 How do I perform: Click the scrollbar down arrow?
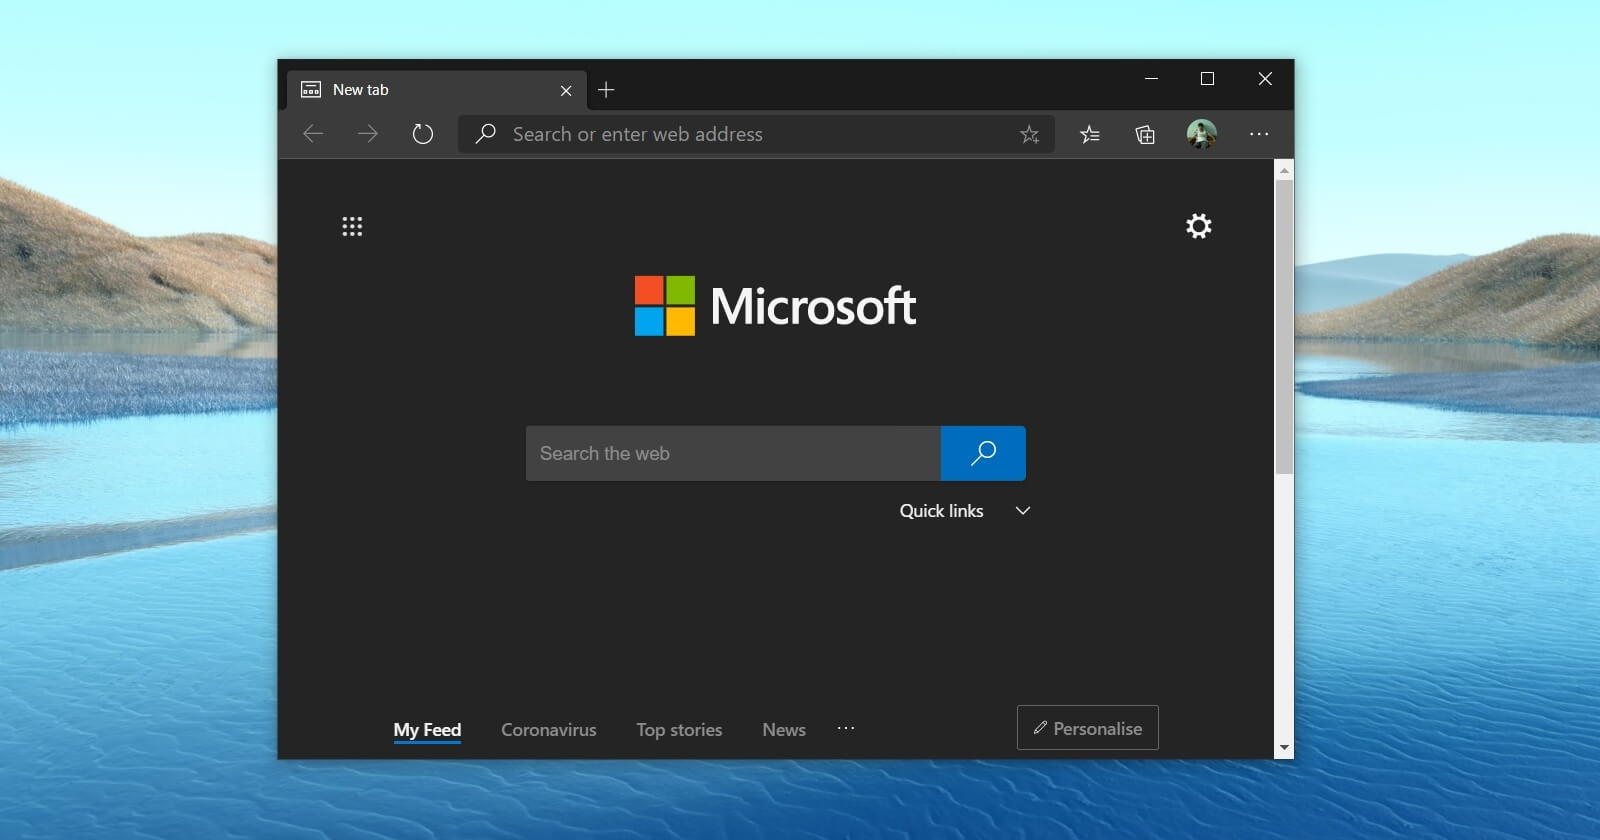tap(1284, 748)
